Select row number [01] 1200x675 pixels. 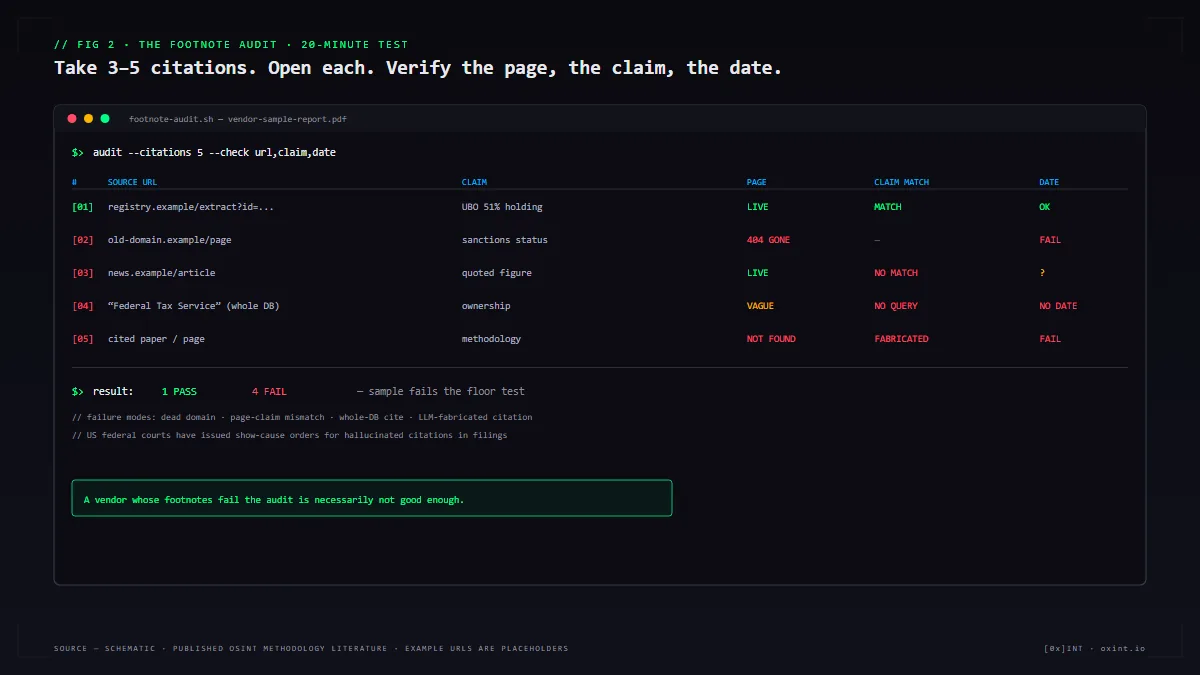pyautogui.click(x=83, y=207)
